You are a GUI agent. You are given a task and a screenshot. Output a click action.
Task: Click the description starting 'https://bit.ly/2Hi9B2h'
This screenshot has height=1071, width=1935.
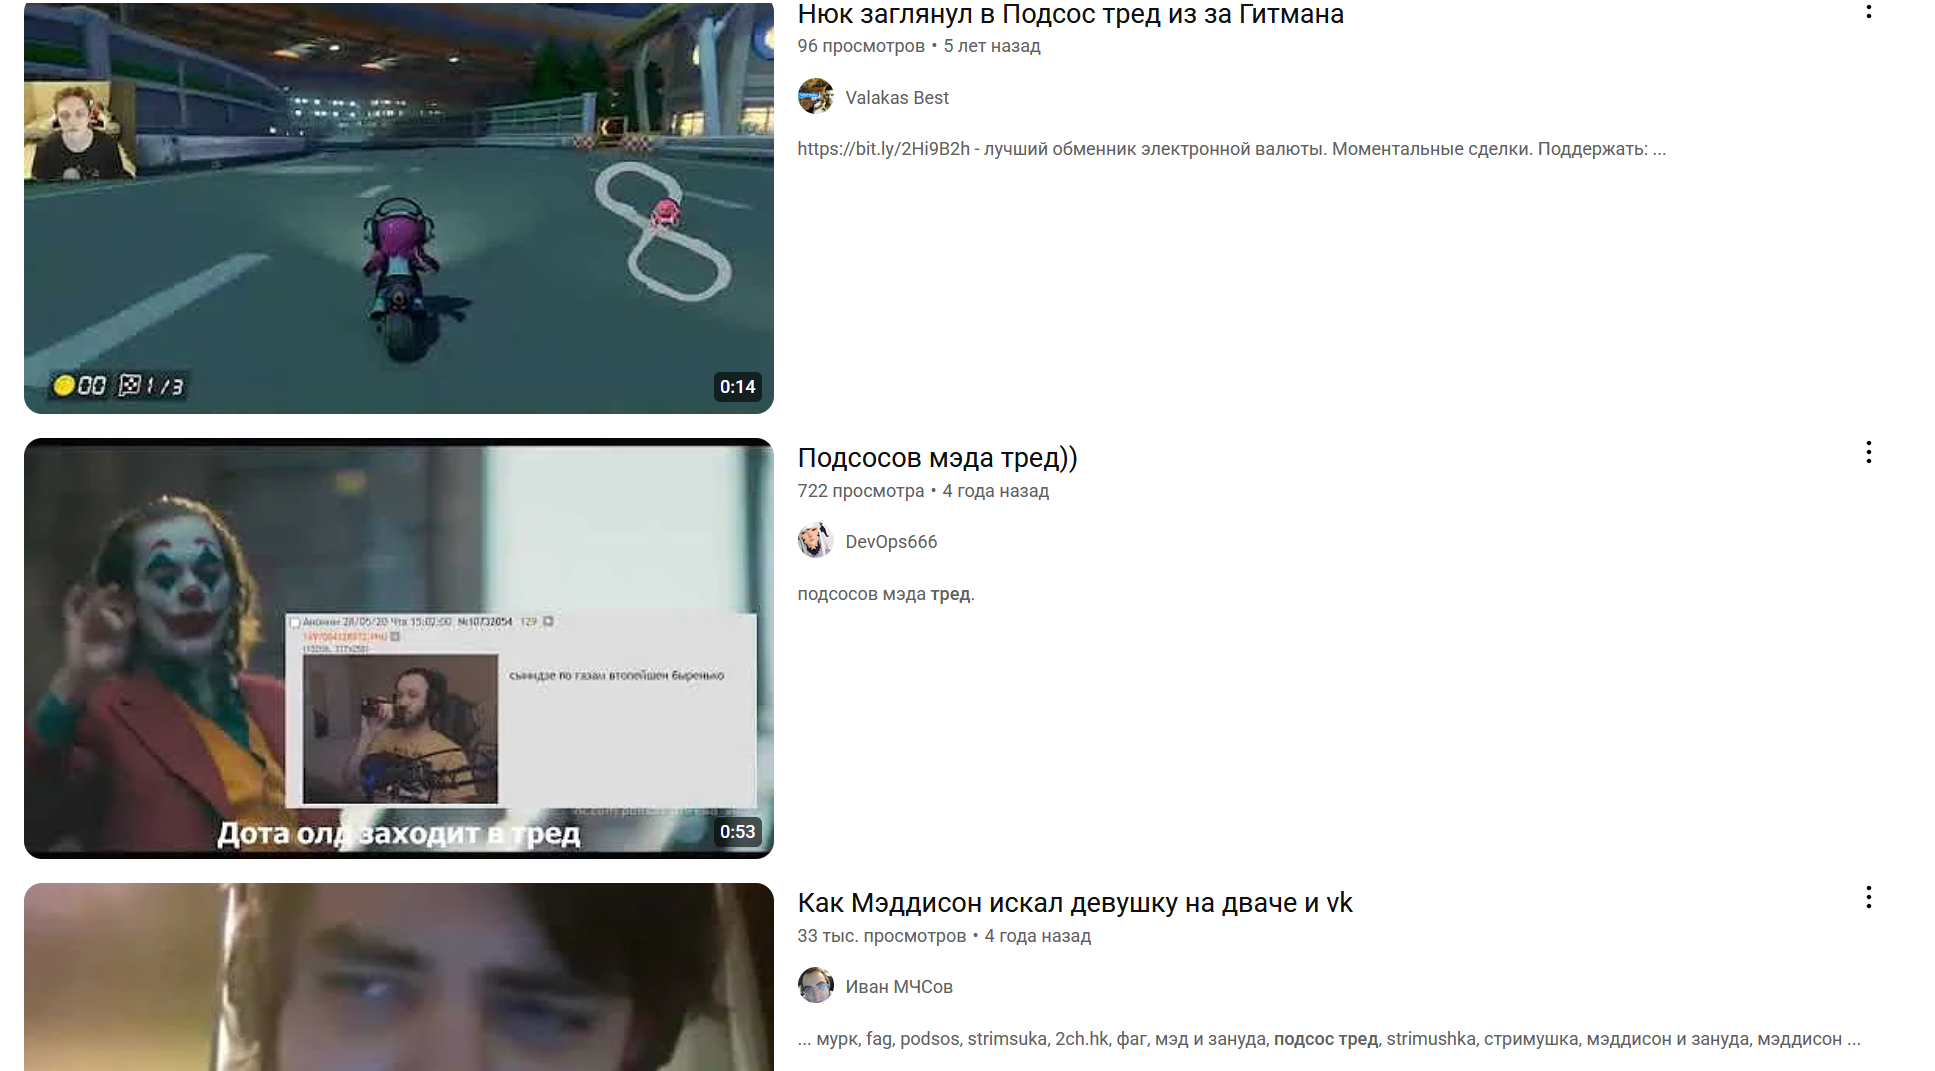(1231, 149)
